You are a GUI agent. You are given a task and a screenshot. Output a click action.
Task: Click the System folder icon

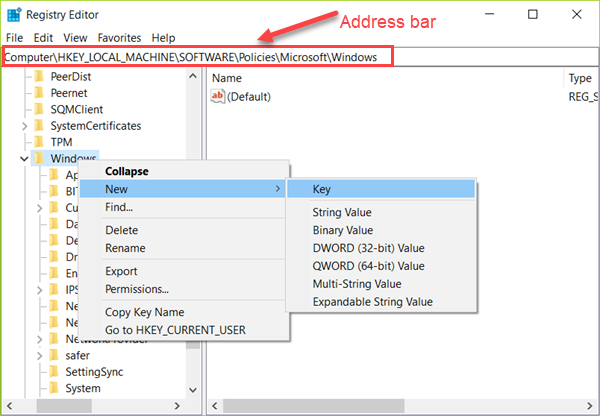(54, 388)
